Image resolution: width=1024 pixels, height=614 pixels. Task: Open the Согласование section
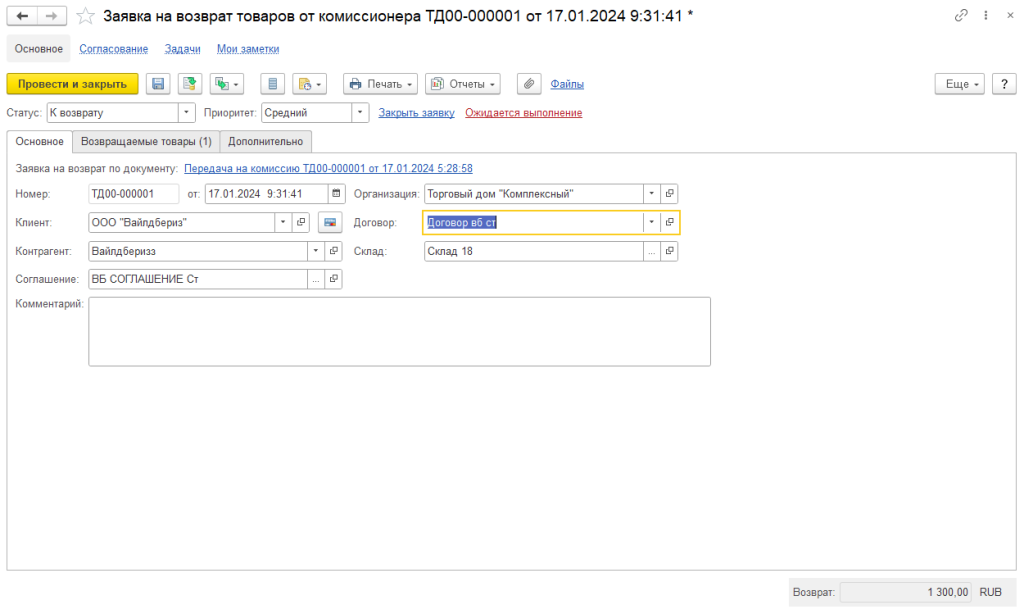tap(114, 49)
